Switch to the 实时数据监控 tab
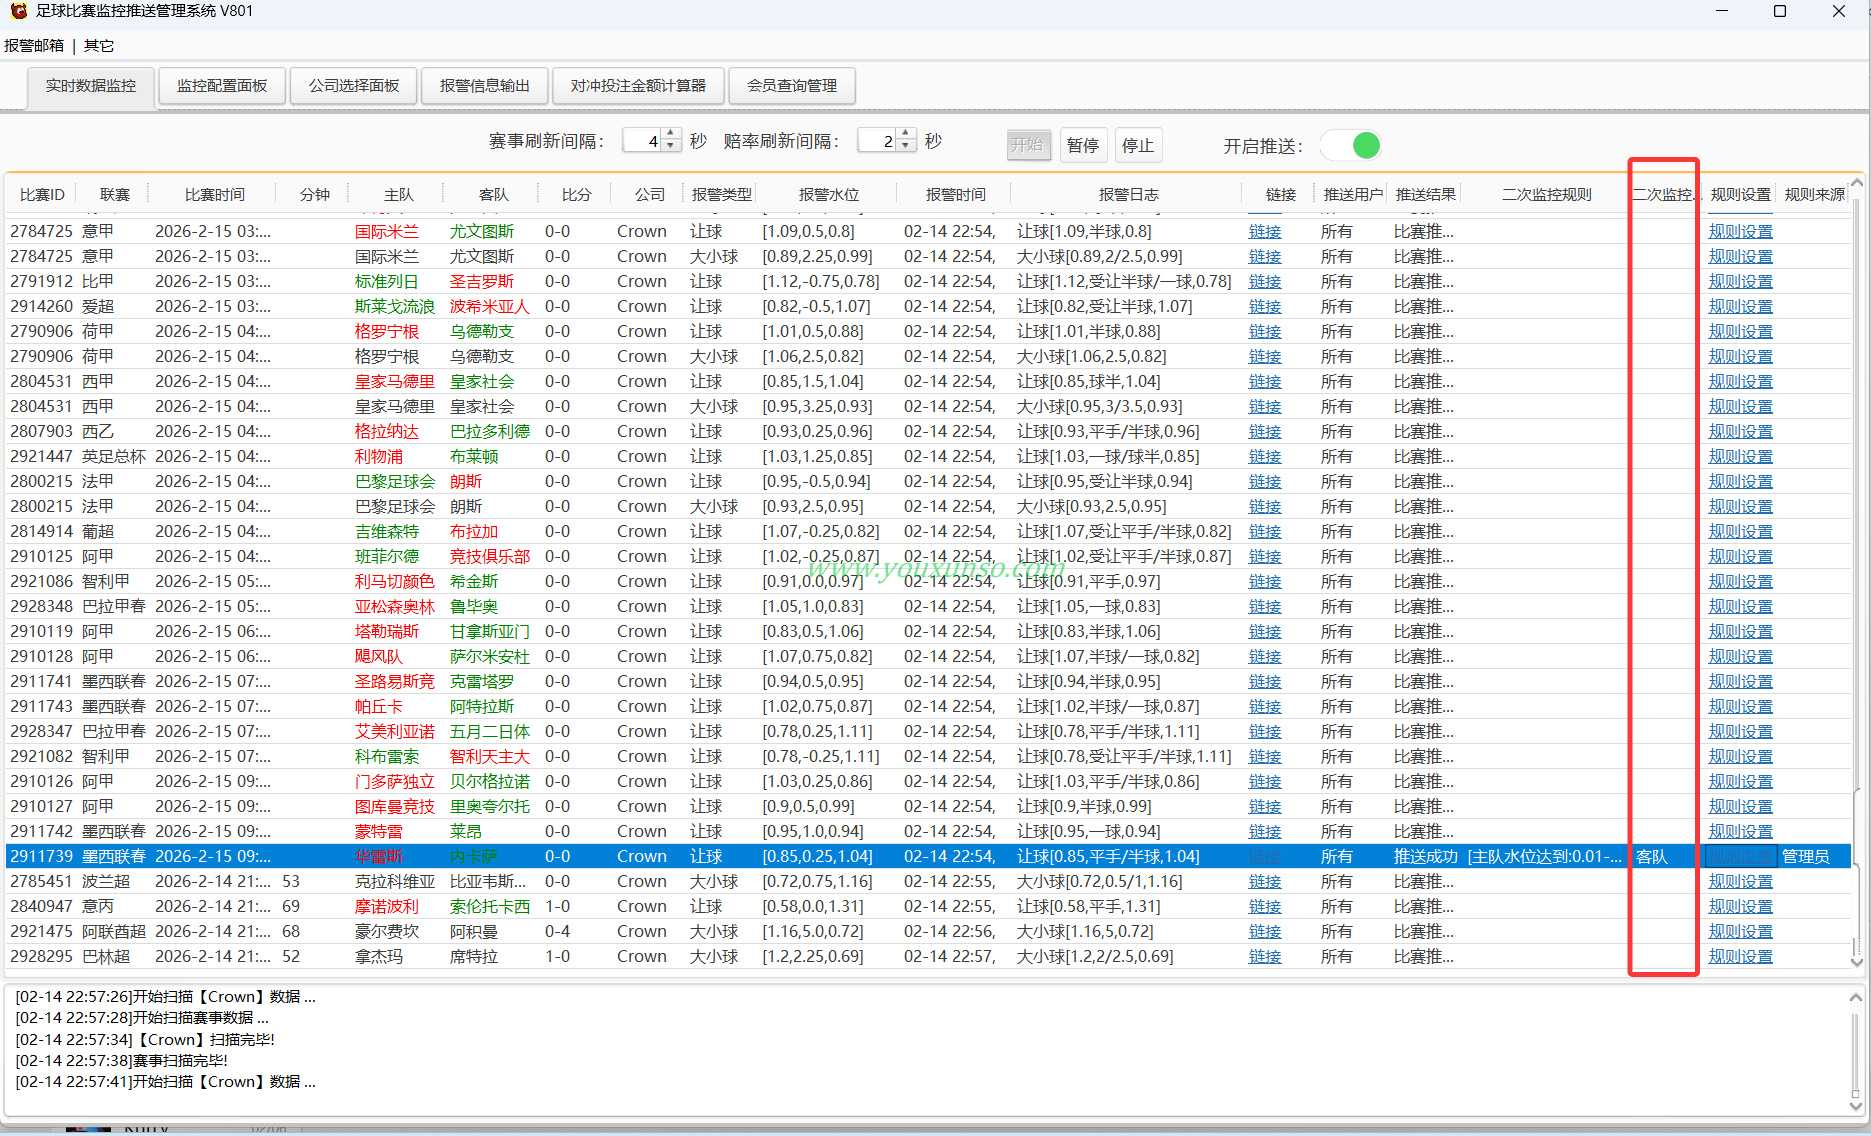This screenshot has width=1871, height=1136. click(91, 86)
